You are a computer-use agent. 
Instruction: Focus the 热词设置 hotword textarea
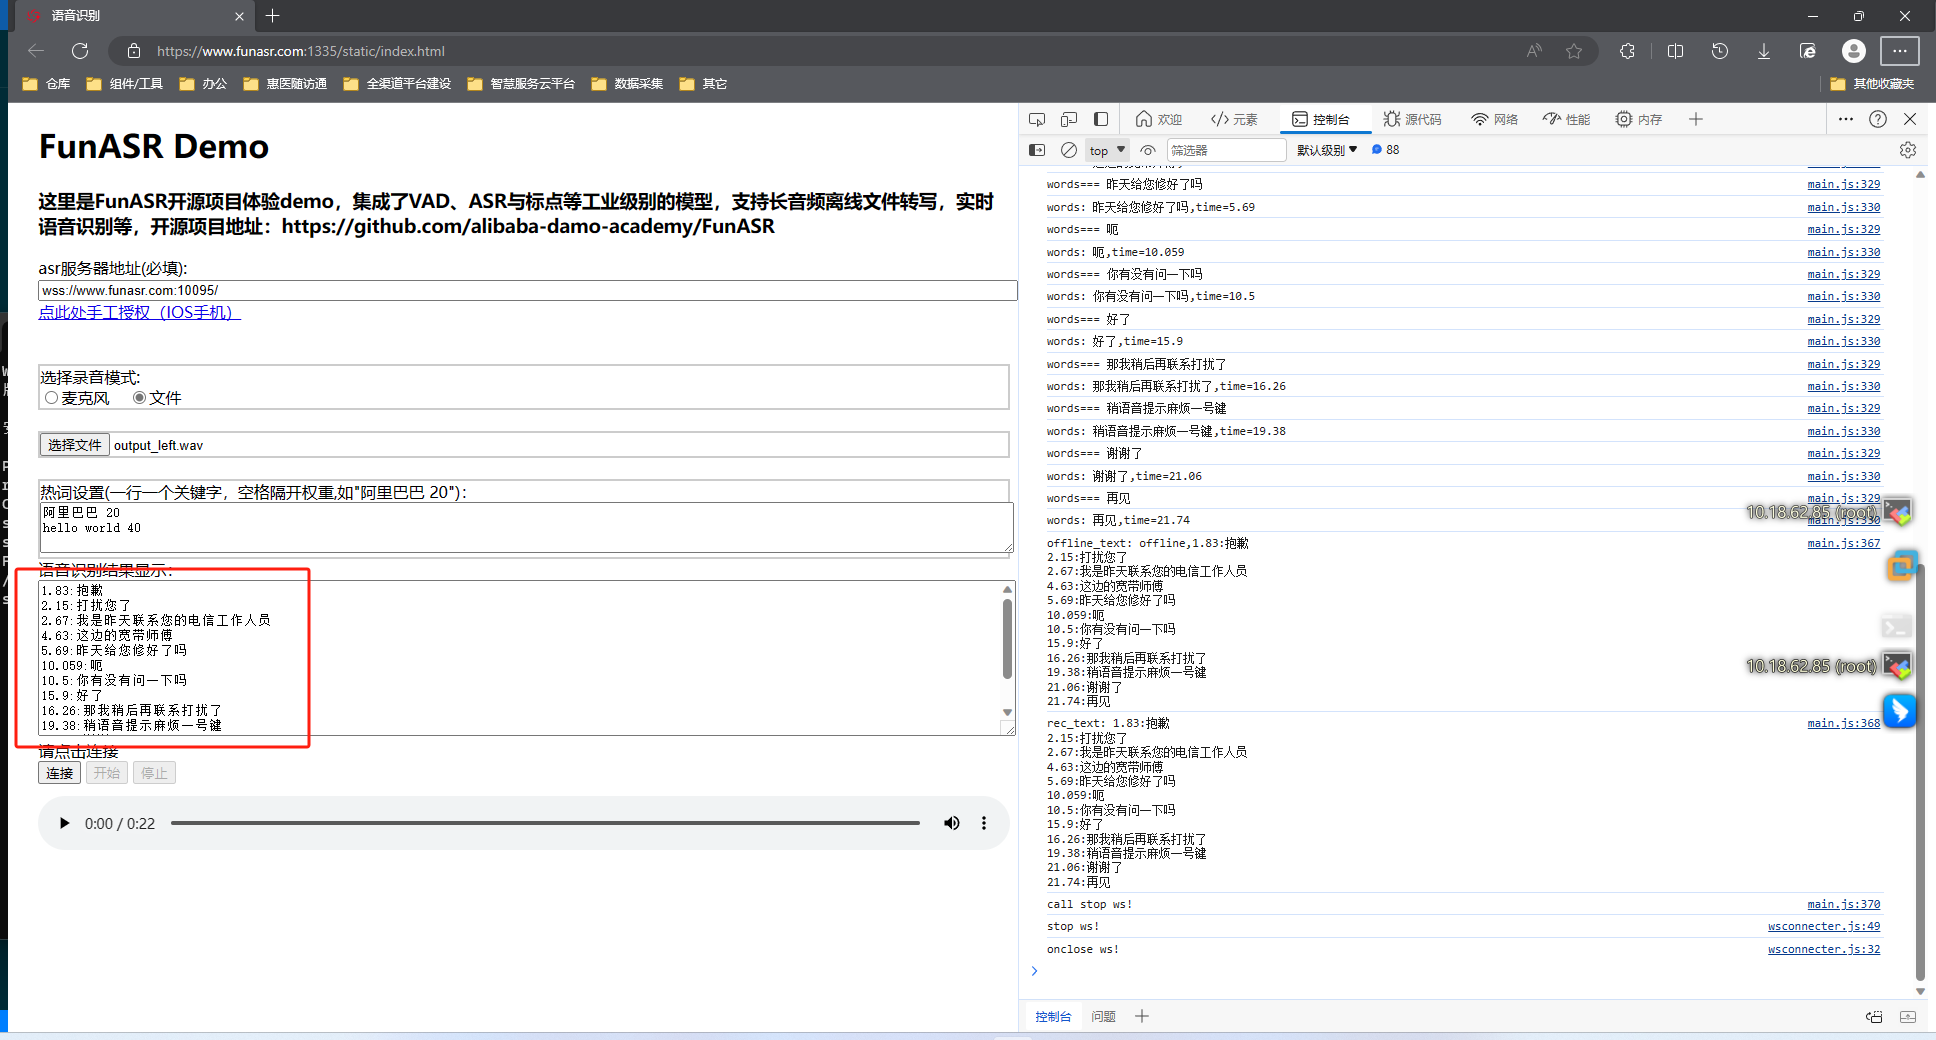point(527,527)
